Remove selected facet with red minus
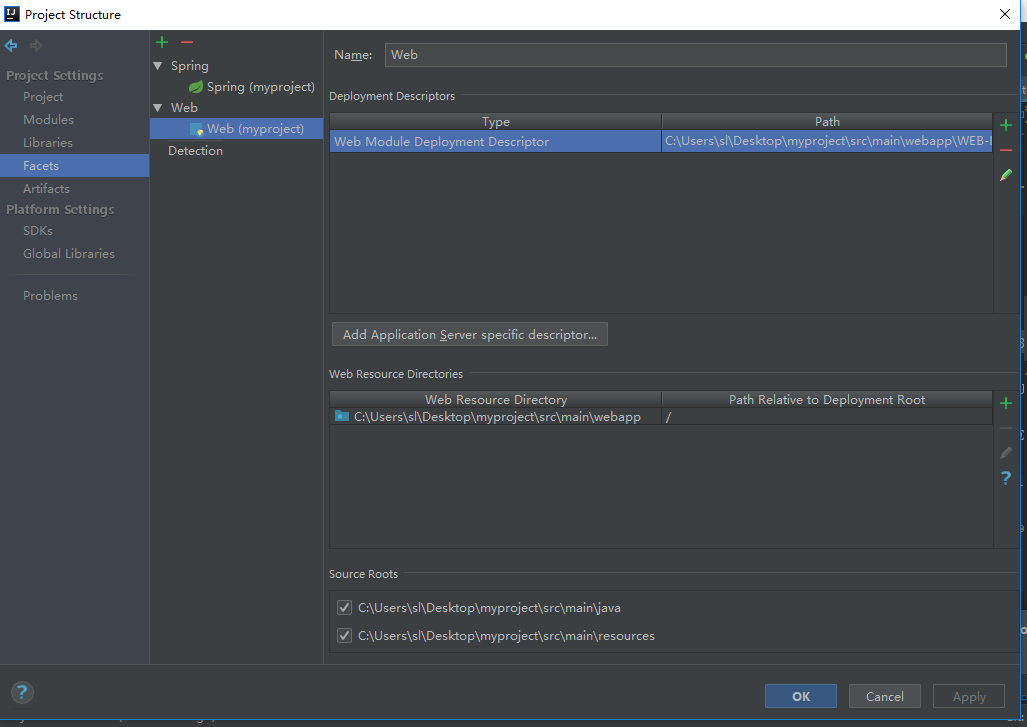1027x727 pixels. tap(187, 43)
